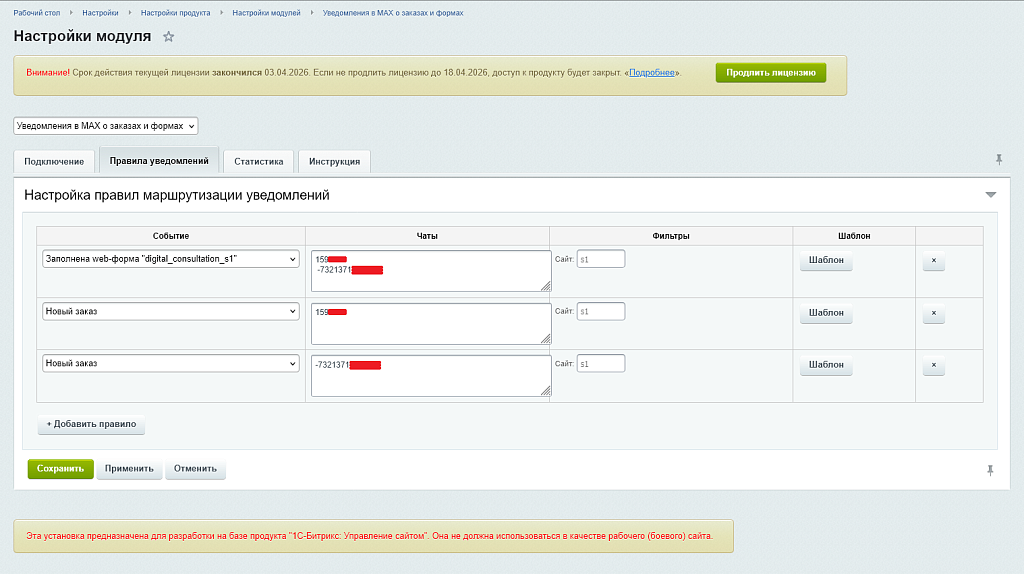
Task: Remove the third rule row with × button
Action: (x=933, y=366)
